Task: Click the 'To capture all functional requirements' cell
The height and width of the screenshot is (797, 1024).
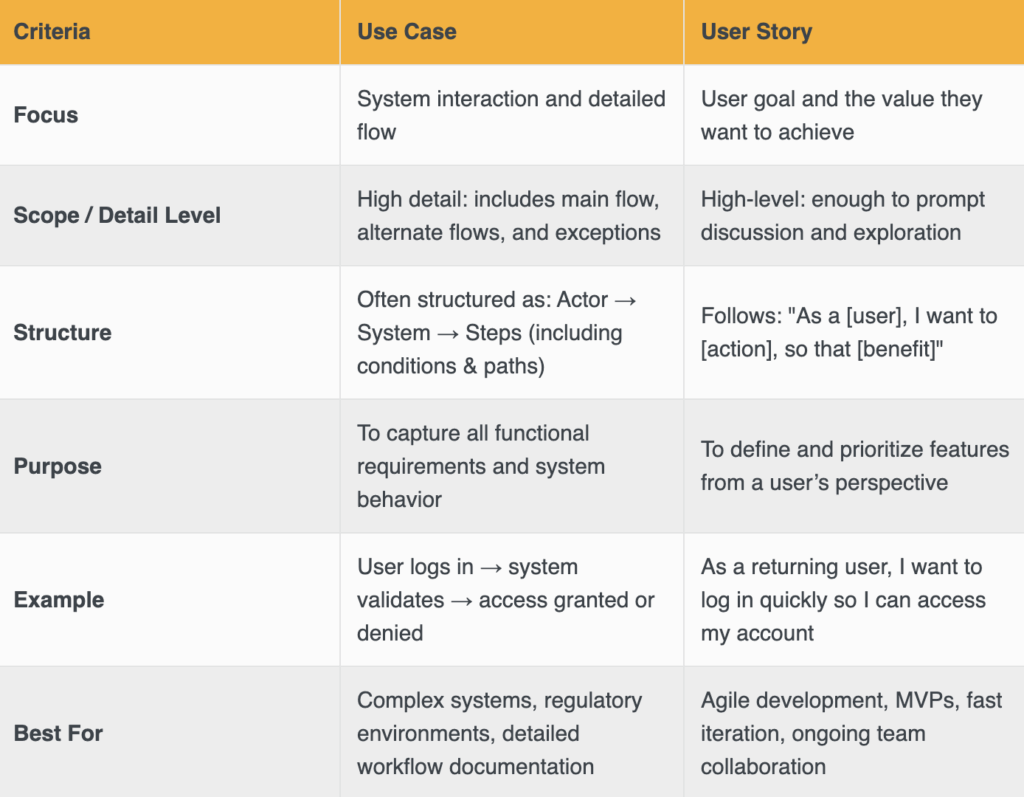Action: pyautogui.click(x=481, y=466)
